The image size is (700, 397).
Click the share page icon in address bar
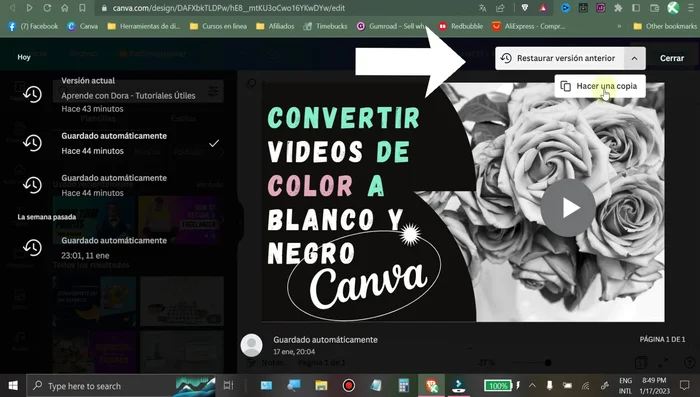(x=500, y=8)
